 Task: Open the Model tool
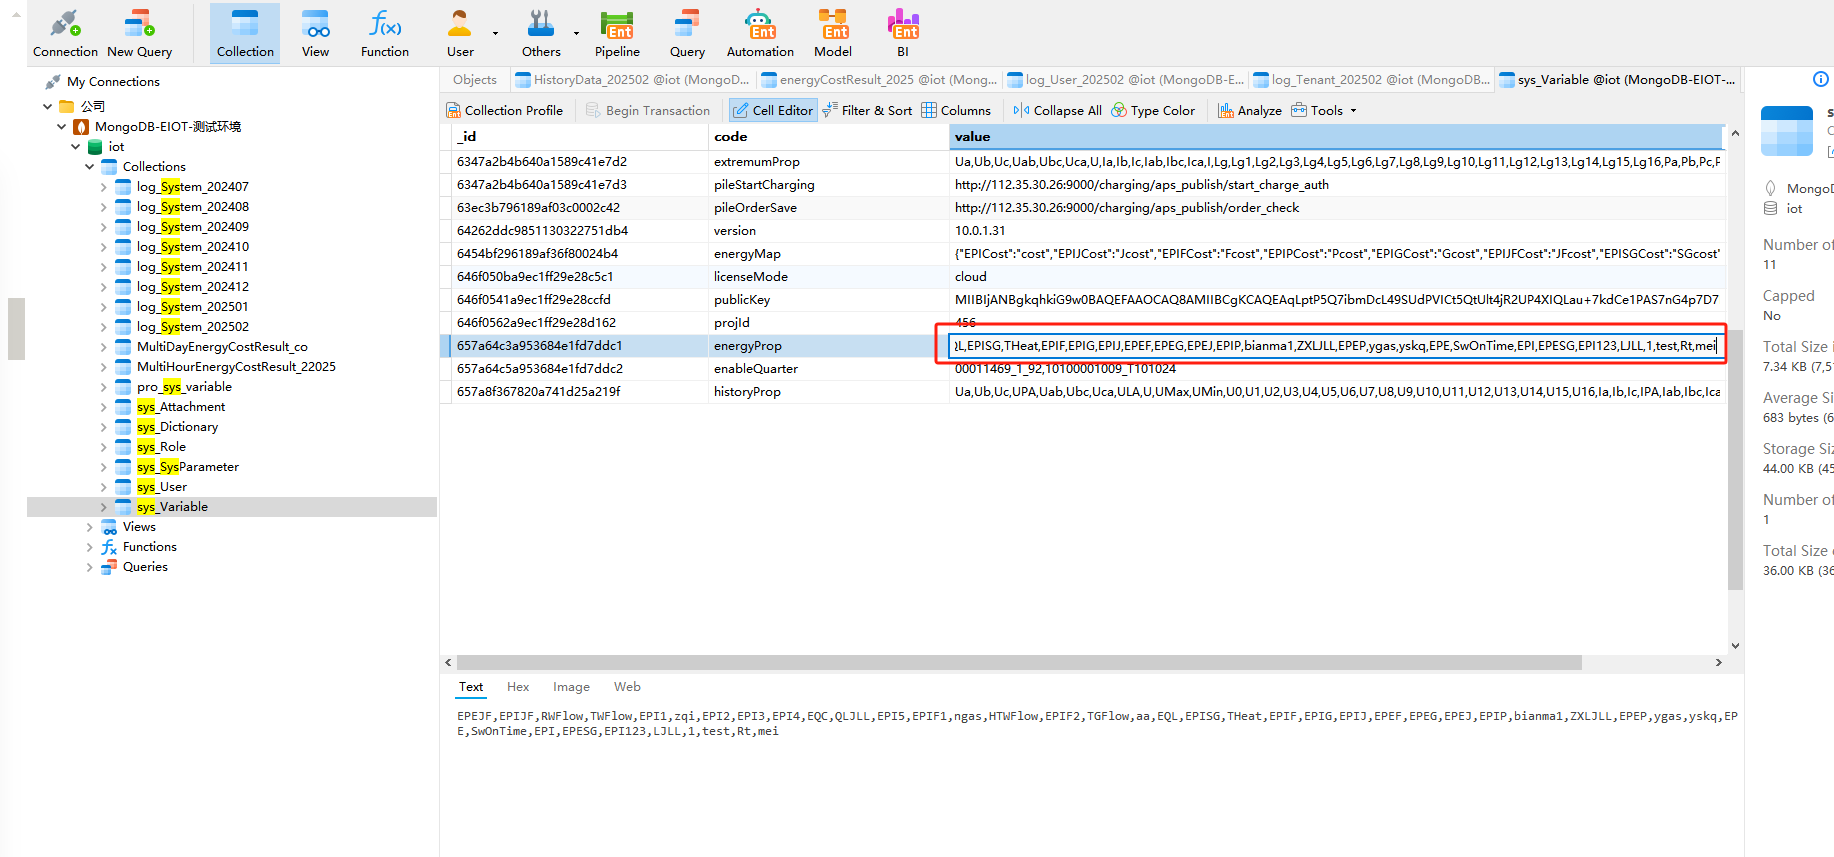[832, 33]
